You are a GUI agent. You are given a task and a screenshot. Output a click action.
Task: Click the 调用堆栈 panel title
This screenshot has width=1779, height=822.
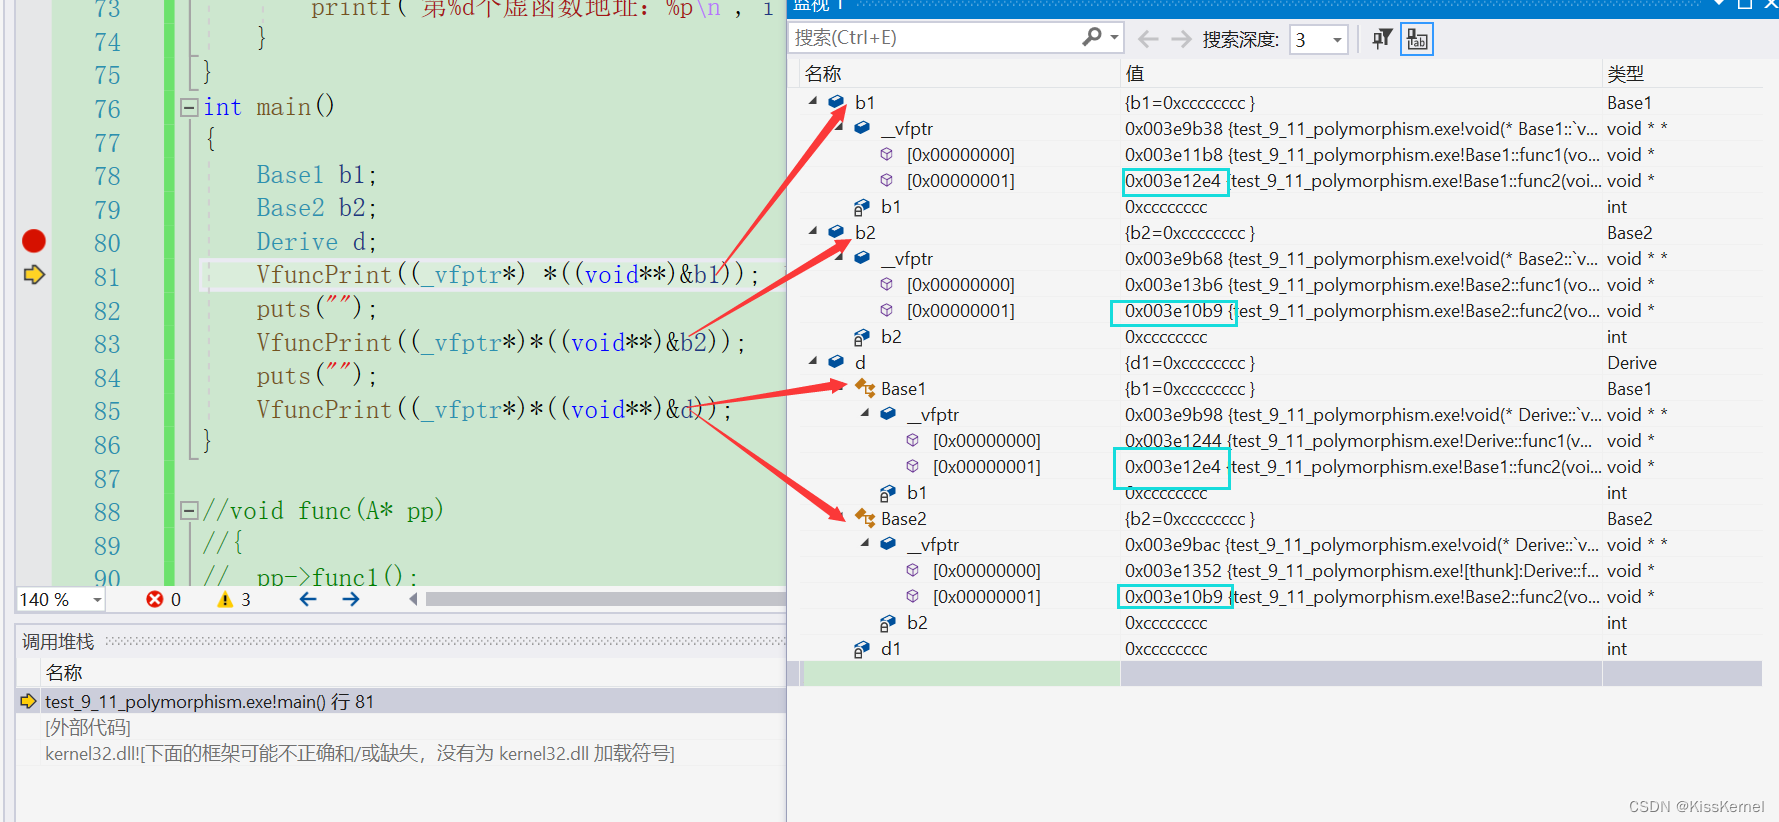[x=58, y=642]
